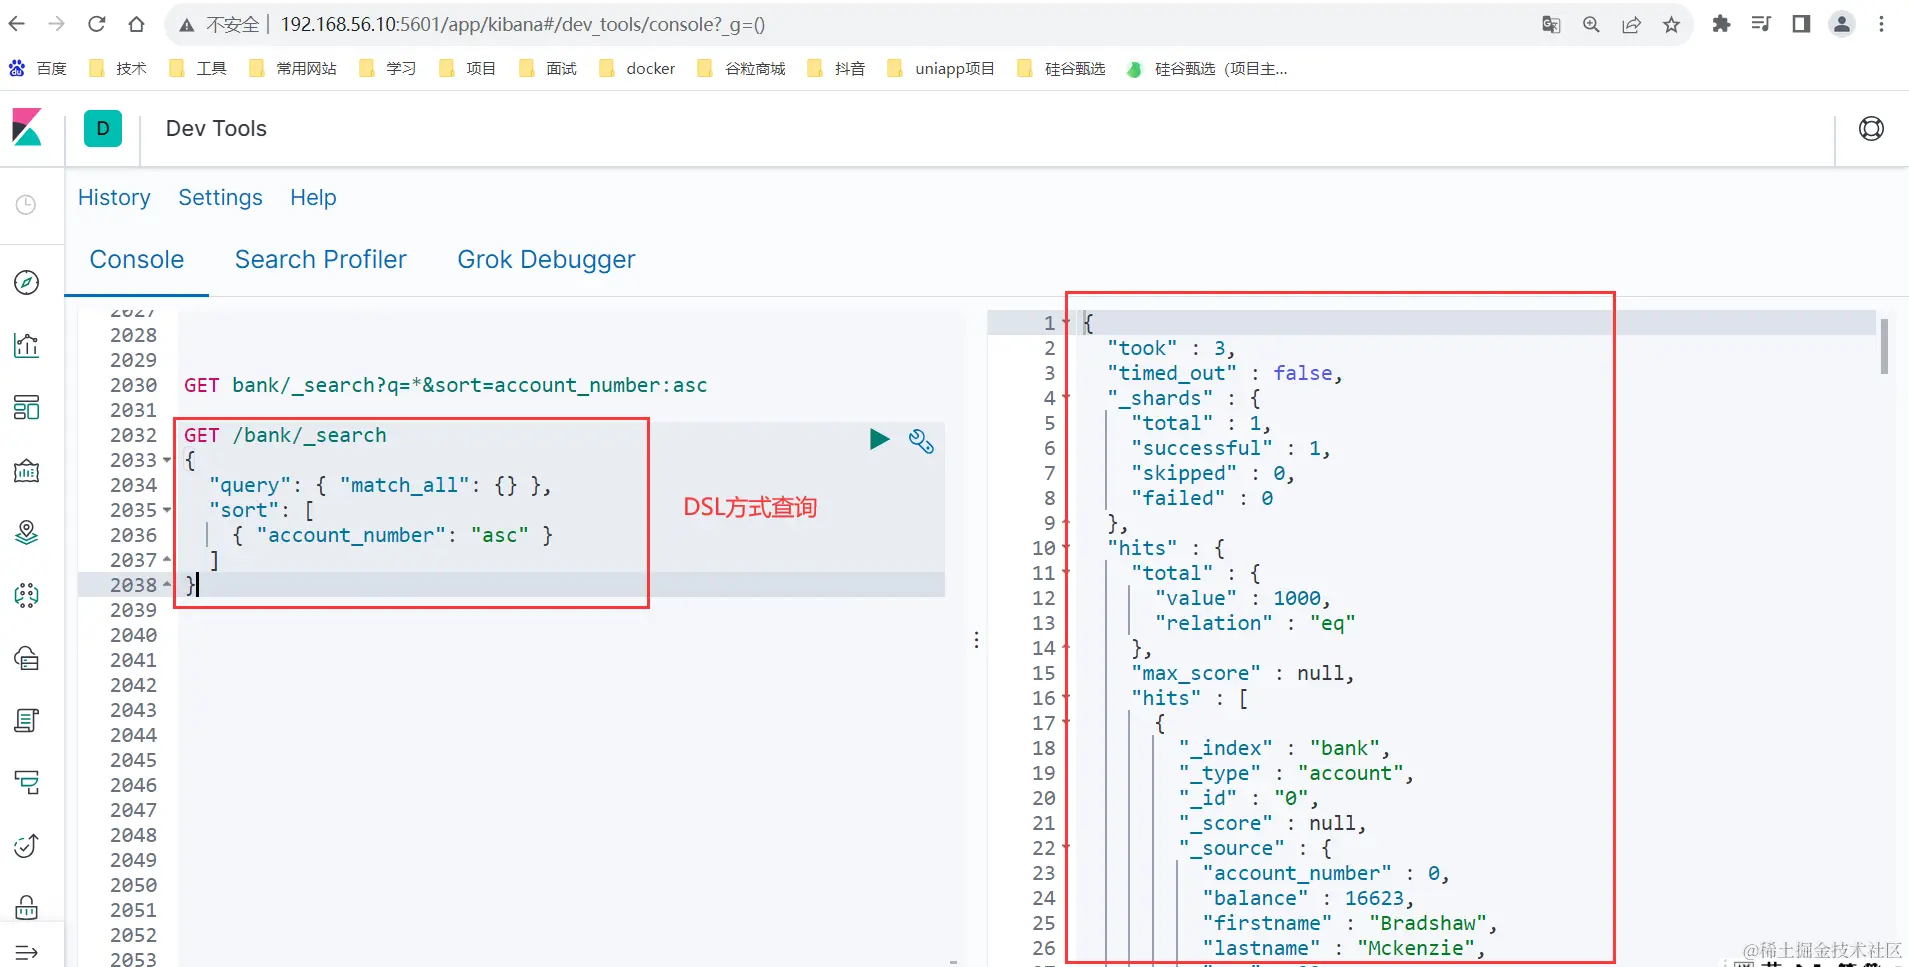Click the translate page icon

pos(1551,25)
